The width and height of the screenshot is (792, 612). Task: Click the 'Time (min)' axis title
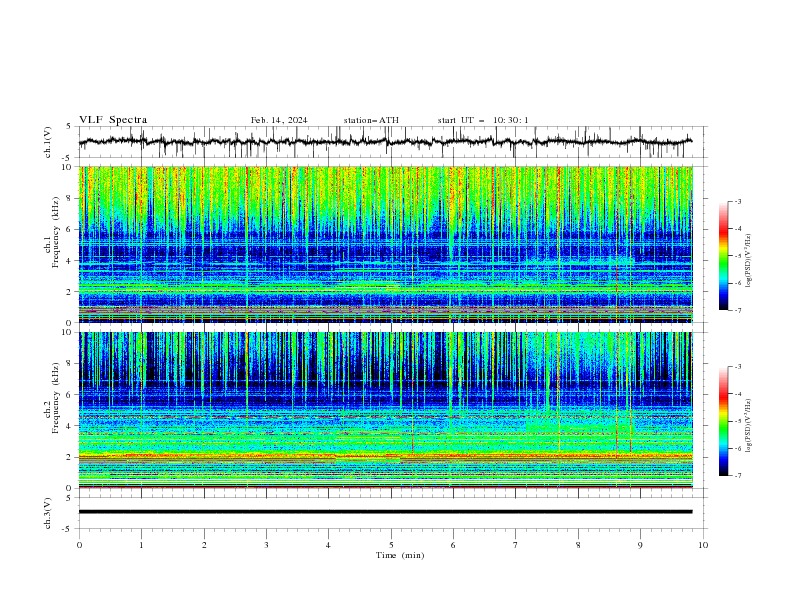[400, 555]
